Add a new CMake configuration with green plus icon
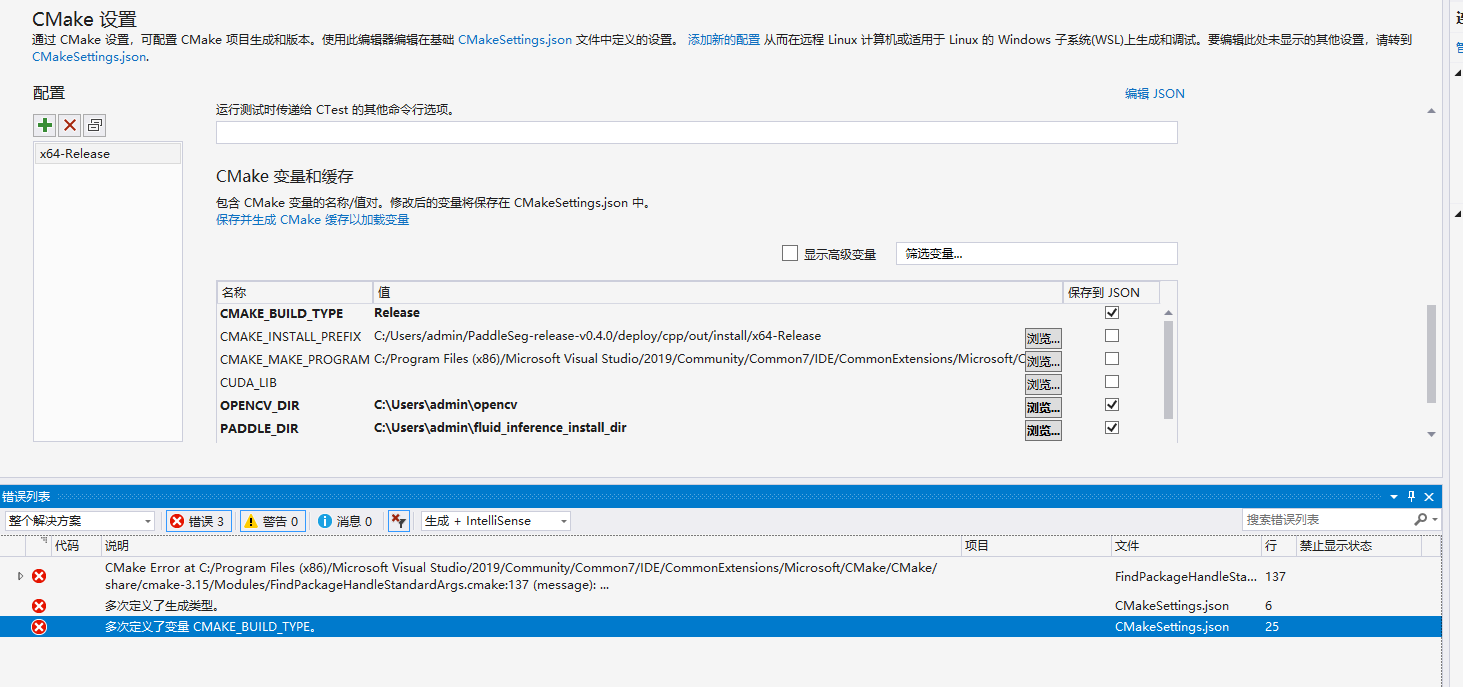Screen dimensions: 1463x687 [44, 124]
